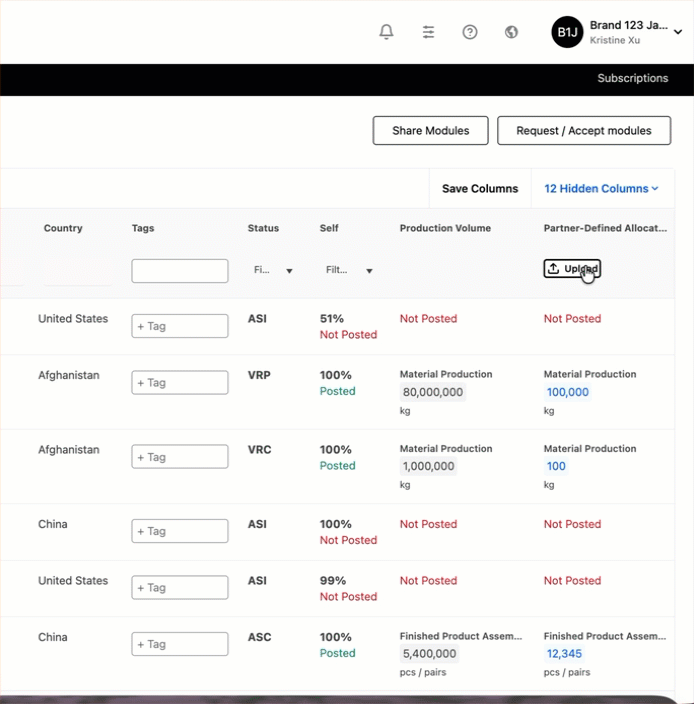Screen dimensions: 694x704
Task: Click the Status column header
Action: [263, 228]
